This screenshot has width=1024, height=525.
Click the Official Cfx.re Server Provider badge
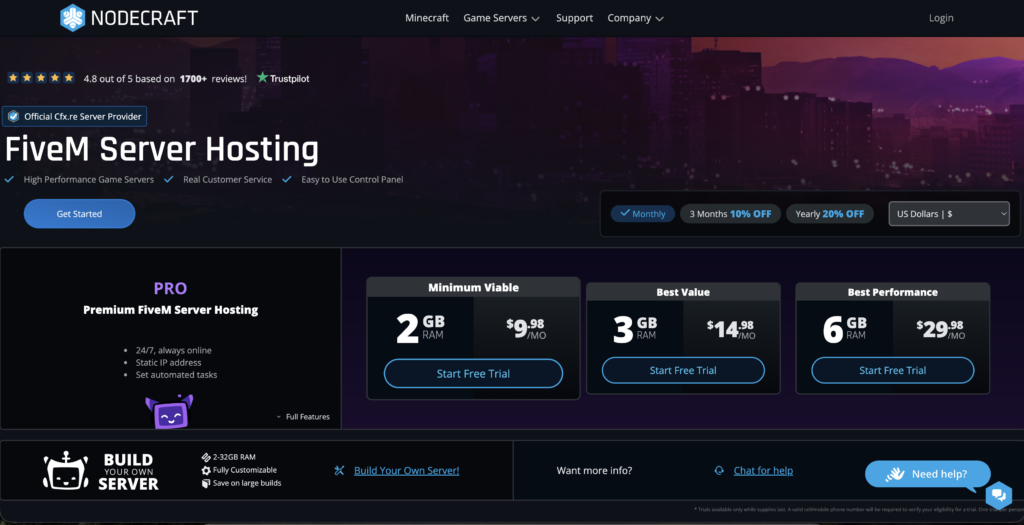(74, 116)
